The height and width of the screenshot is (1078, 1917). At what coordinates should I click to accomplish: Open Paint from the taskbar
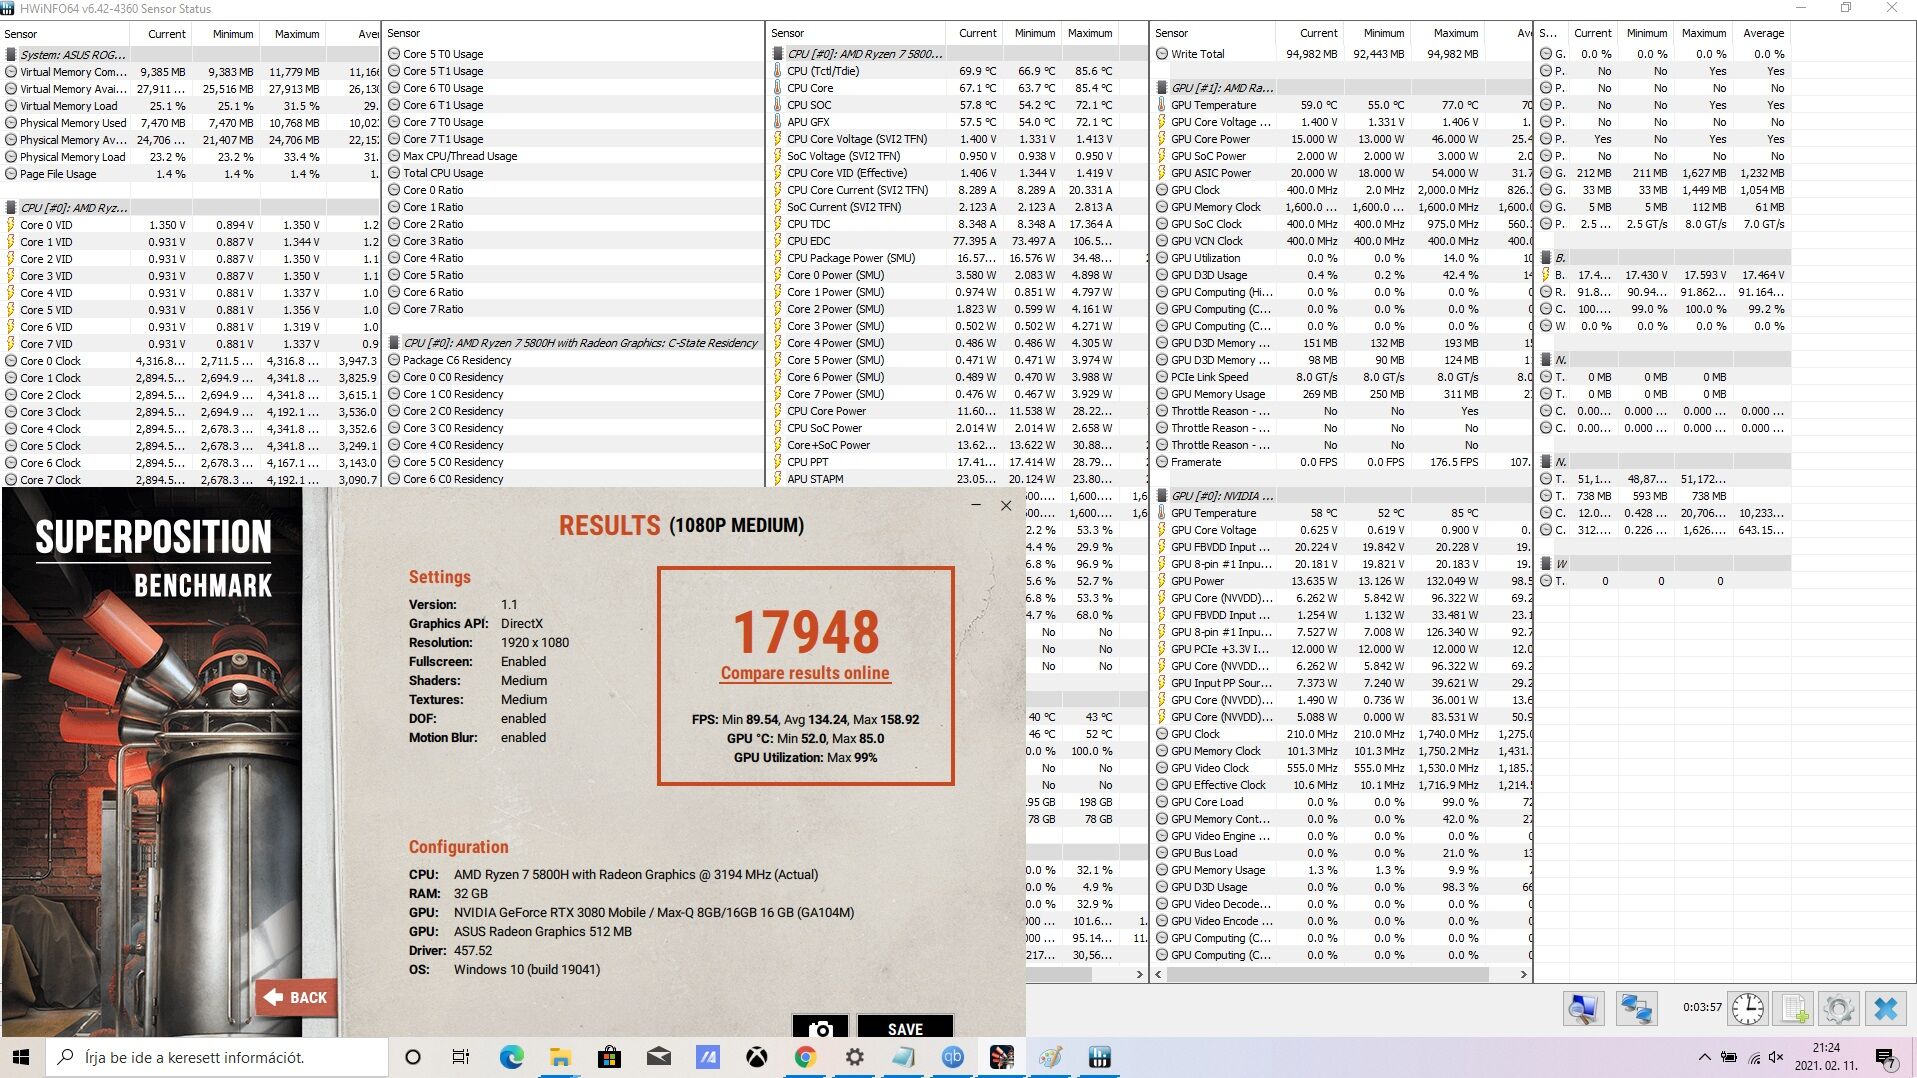click(1050, 1057)
